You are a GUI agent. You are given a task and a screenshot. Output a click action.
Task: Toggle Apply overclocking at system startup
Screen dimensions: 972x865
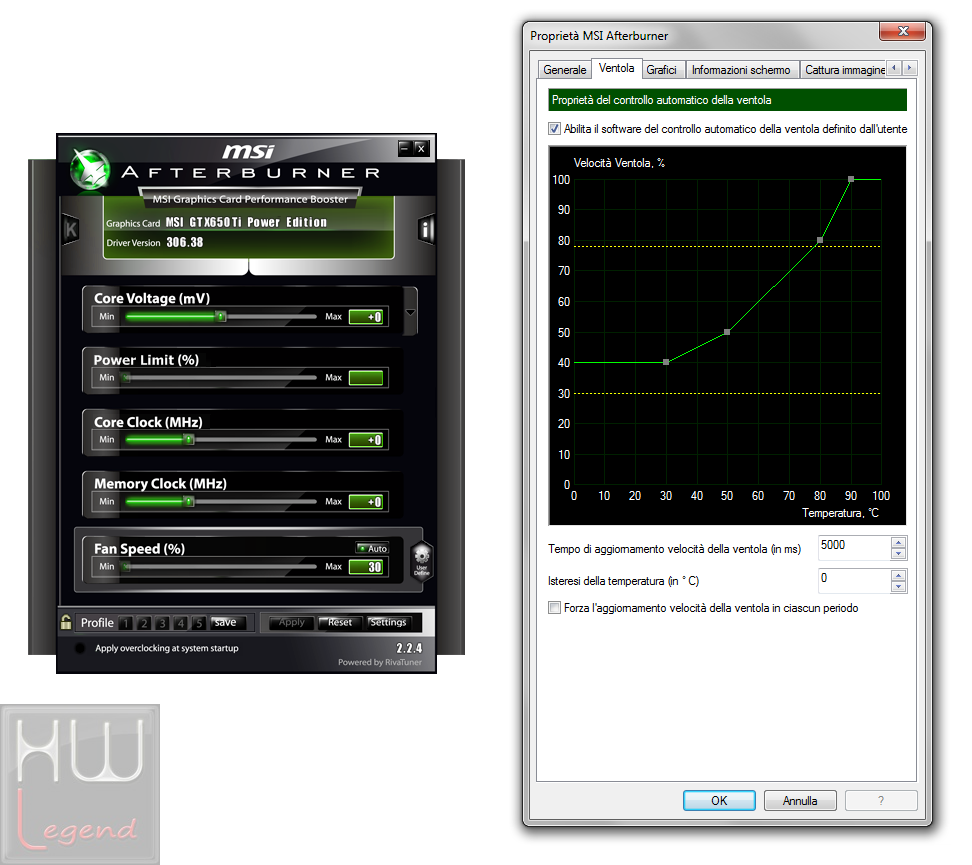[79, 648]
